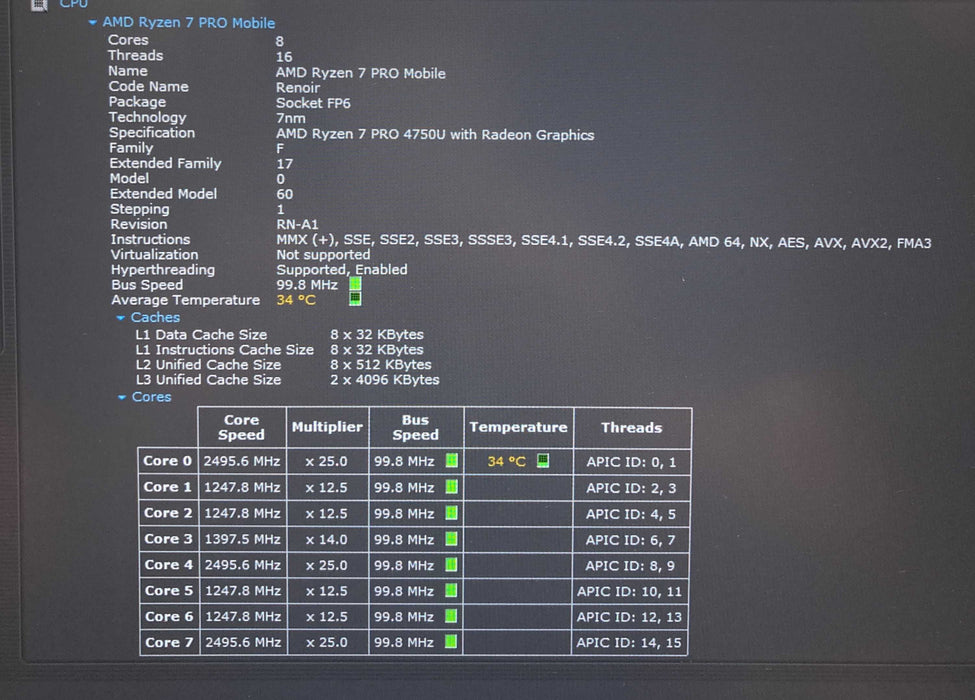The image size is (975, 700).
Task: Click Core 0 temperature green indicator icon
Action: (x=543, y=461)
